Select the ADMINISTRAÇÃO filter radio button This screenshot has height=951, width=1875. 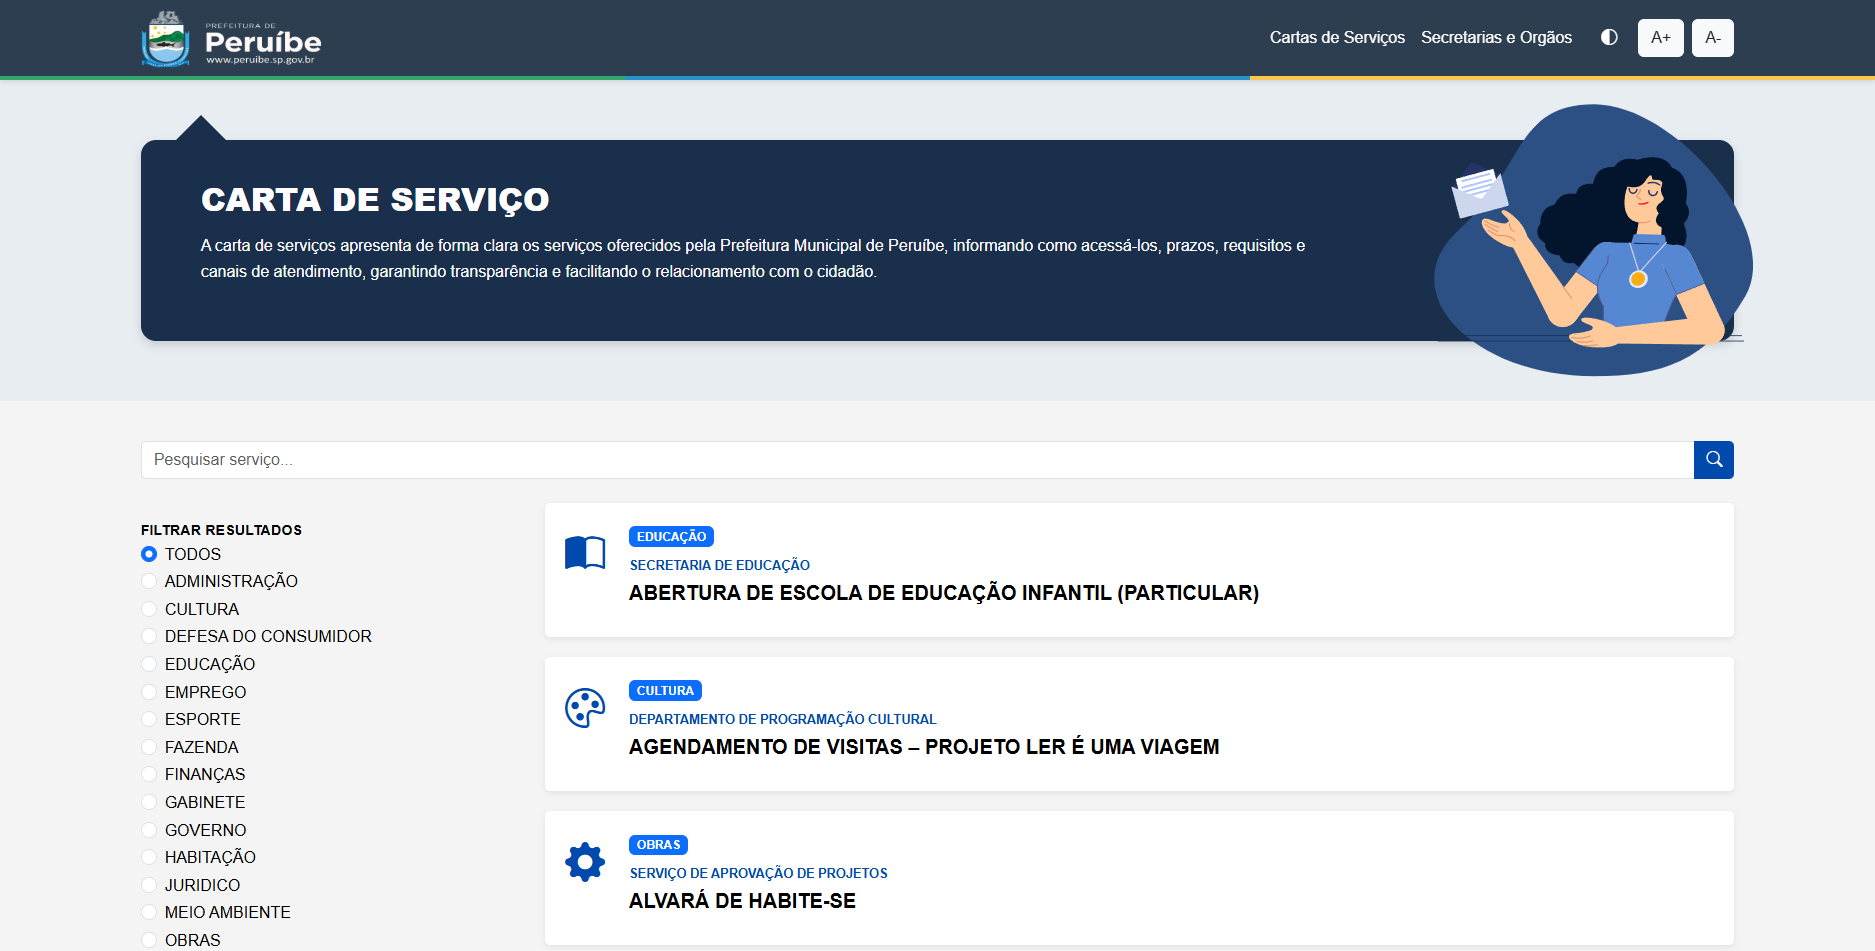pos(149,581)
